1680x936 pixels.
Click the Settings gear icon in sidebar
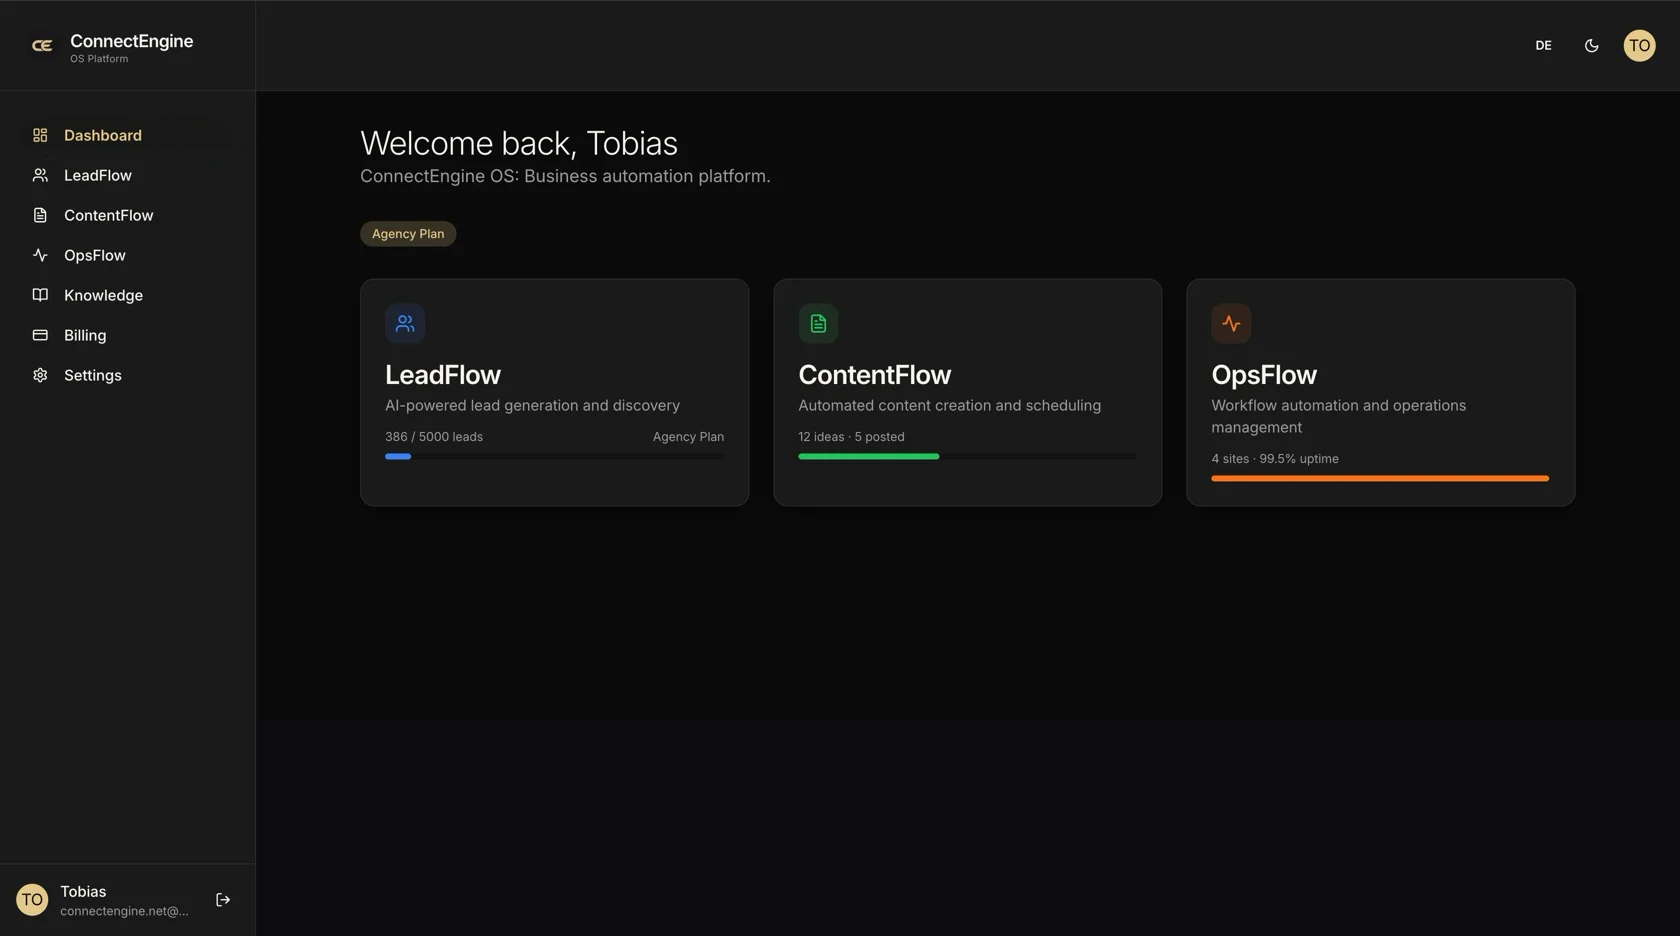(x=40, y=376)
